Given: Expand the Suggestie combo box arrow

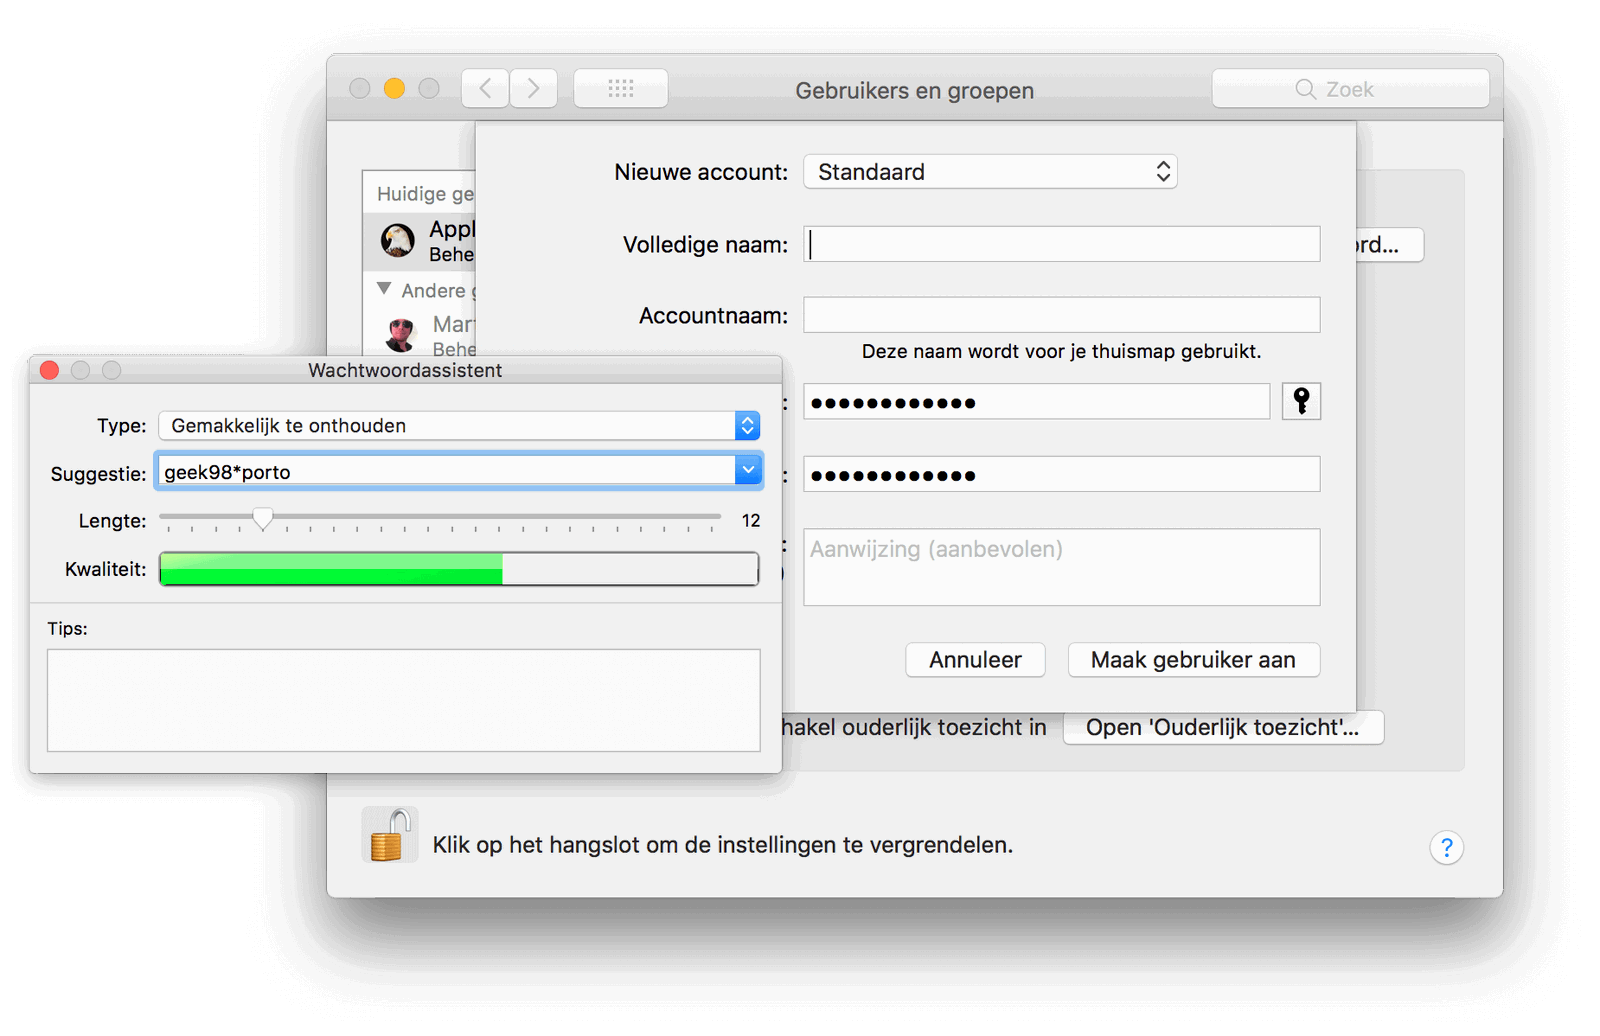Looking at the screenshot, I should click(x=748, y=470).
